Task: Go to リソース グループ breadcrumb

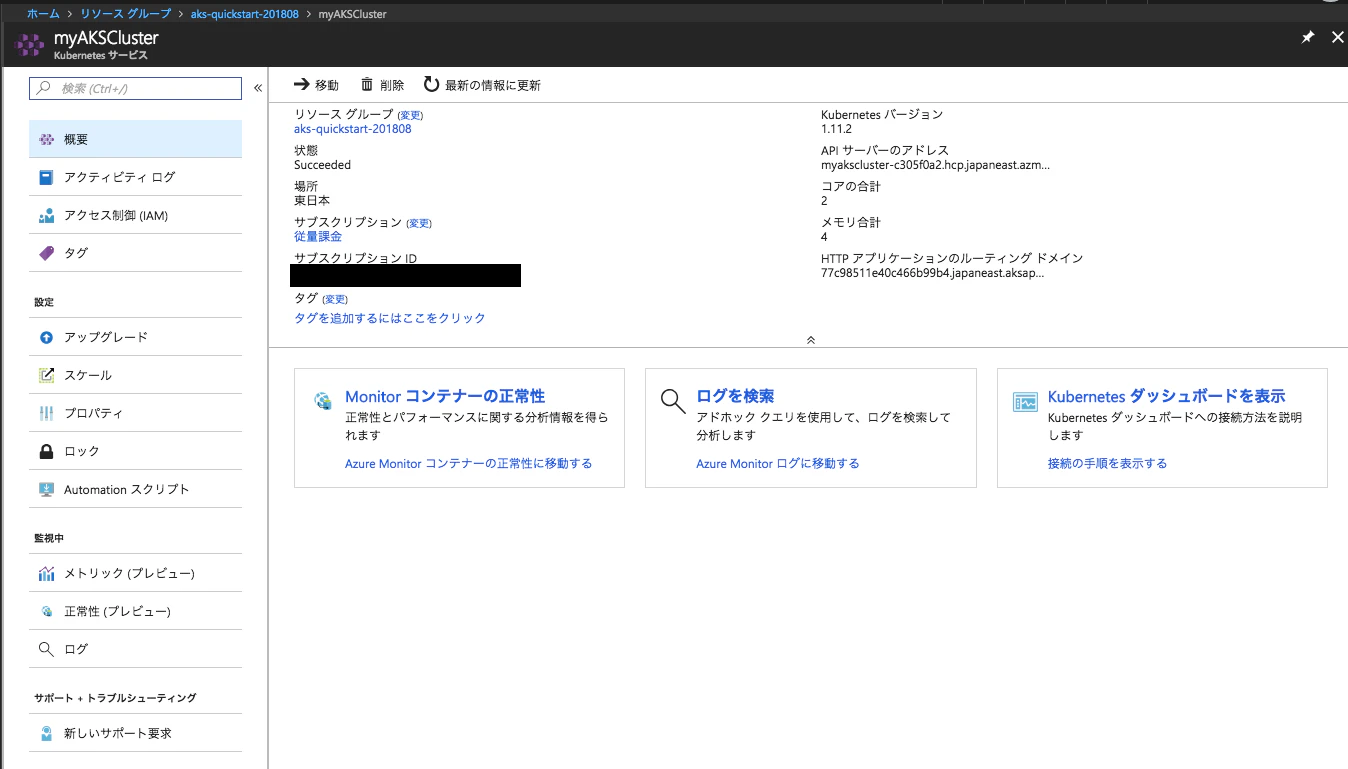Action: pyautogui.click(x=125, y=14)
